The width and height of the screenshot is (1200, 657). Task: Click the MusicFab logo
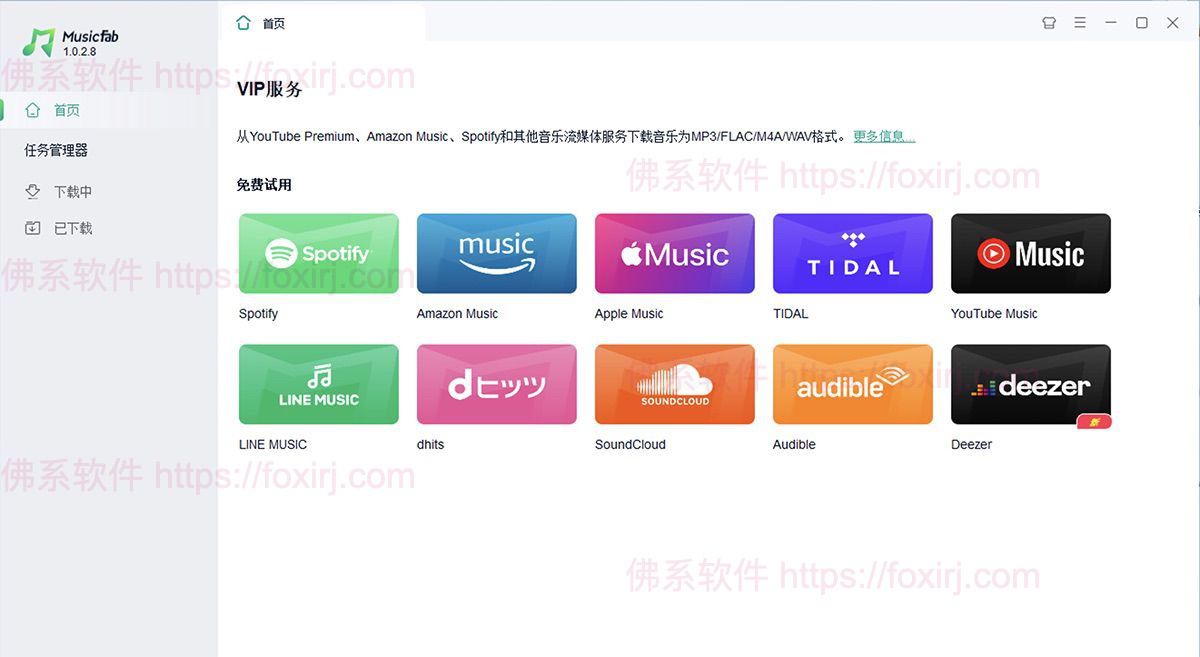70,40
